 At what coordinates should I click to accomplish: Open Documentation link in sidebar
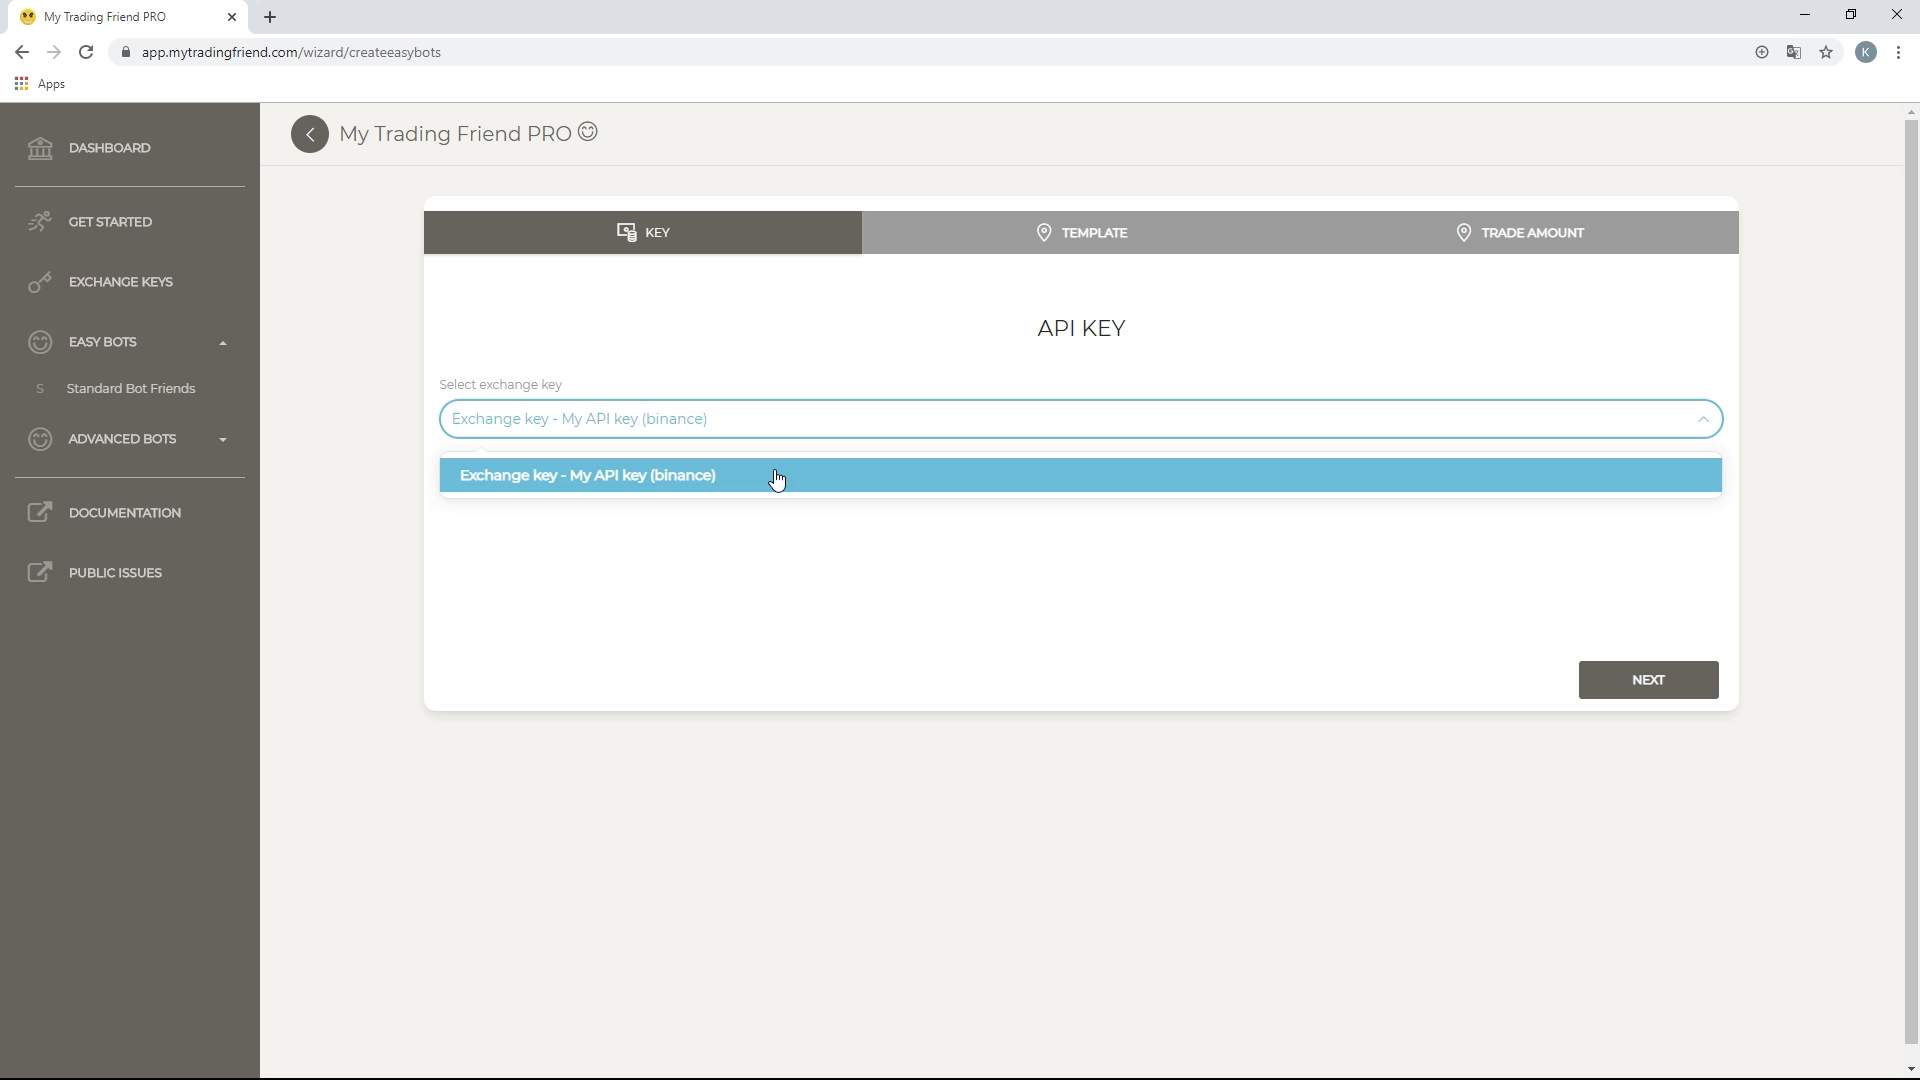[x=125, y=513]
